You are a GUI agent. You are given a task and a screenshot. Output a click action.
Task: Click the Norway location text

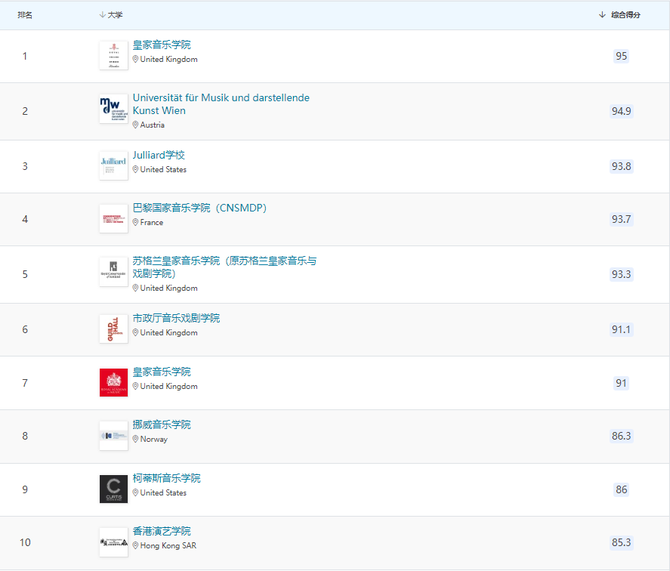(x=154, y=439)
